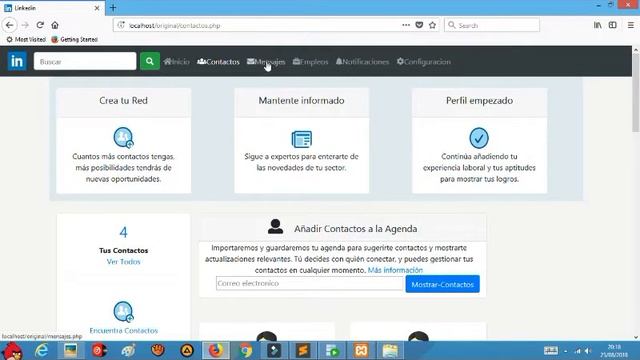This screenshot has width=640, height=360.
Task: Click the Firefox Search box
Action: point(492,25)
